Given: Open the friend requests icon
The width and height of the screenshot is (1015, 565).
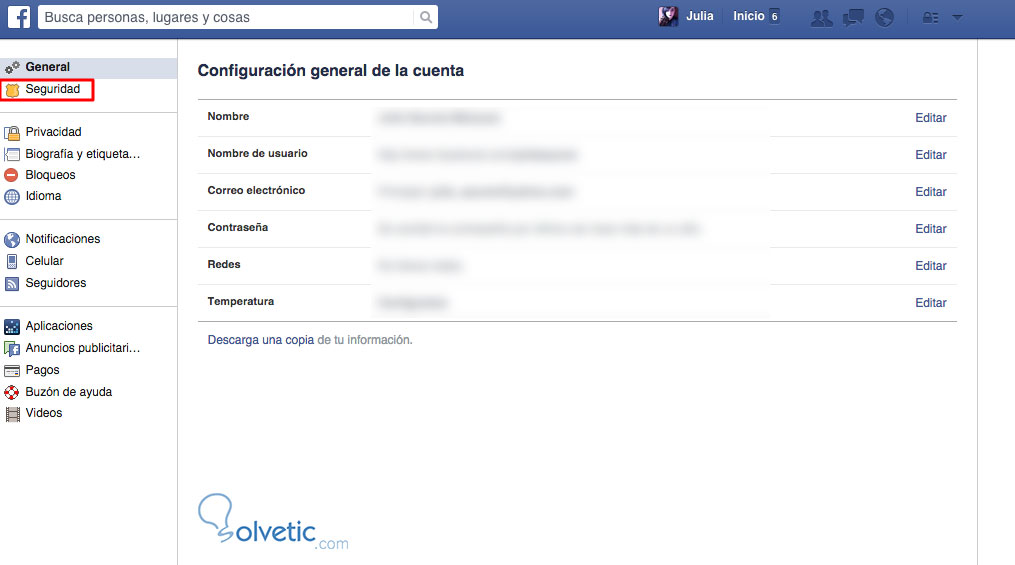Looking at the screenshot, I should click(x=821, y=17).
